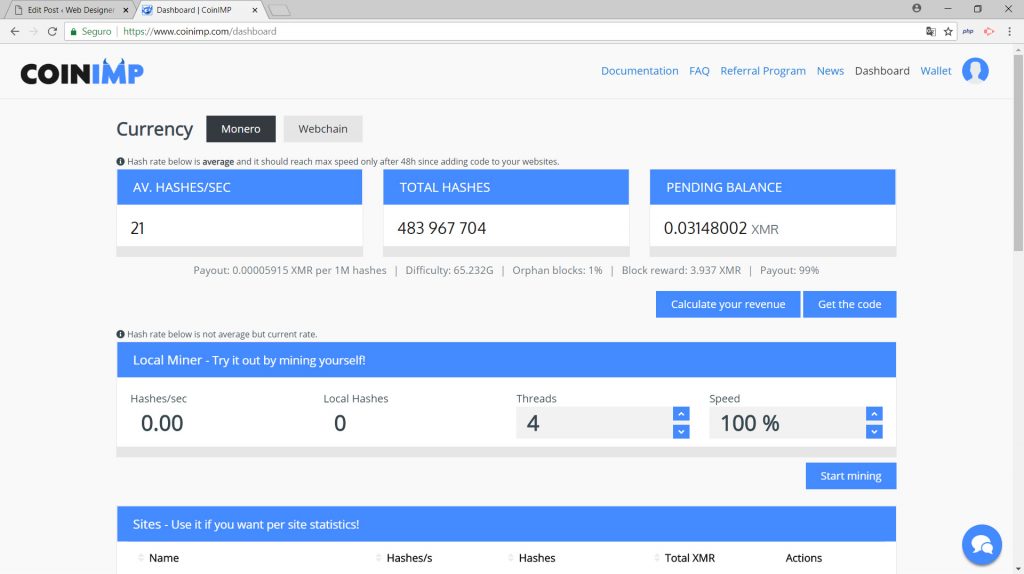Image resolution: width=1024 pixels, height=574 pixels.
Task: Click the Difficulty: 65.232G text
Action: coord(449,270)
